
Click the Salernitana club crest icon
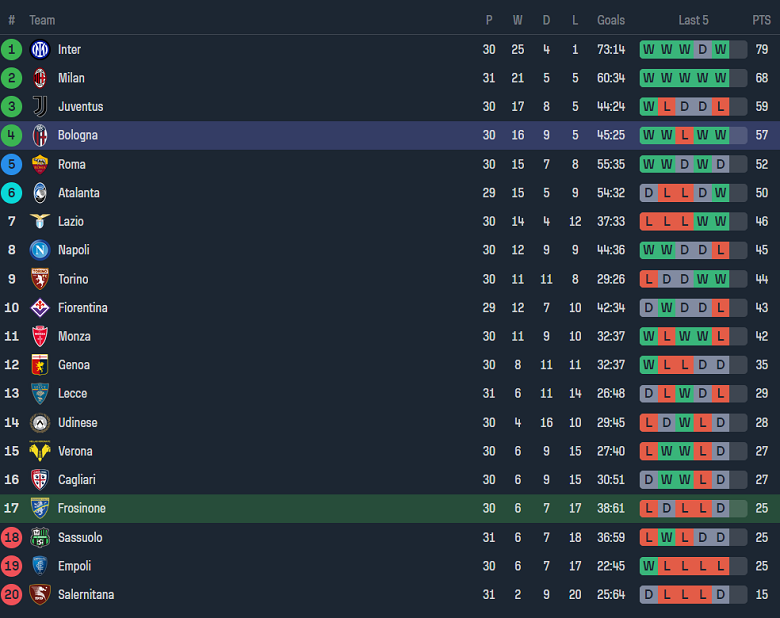(40, 595)
